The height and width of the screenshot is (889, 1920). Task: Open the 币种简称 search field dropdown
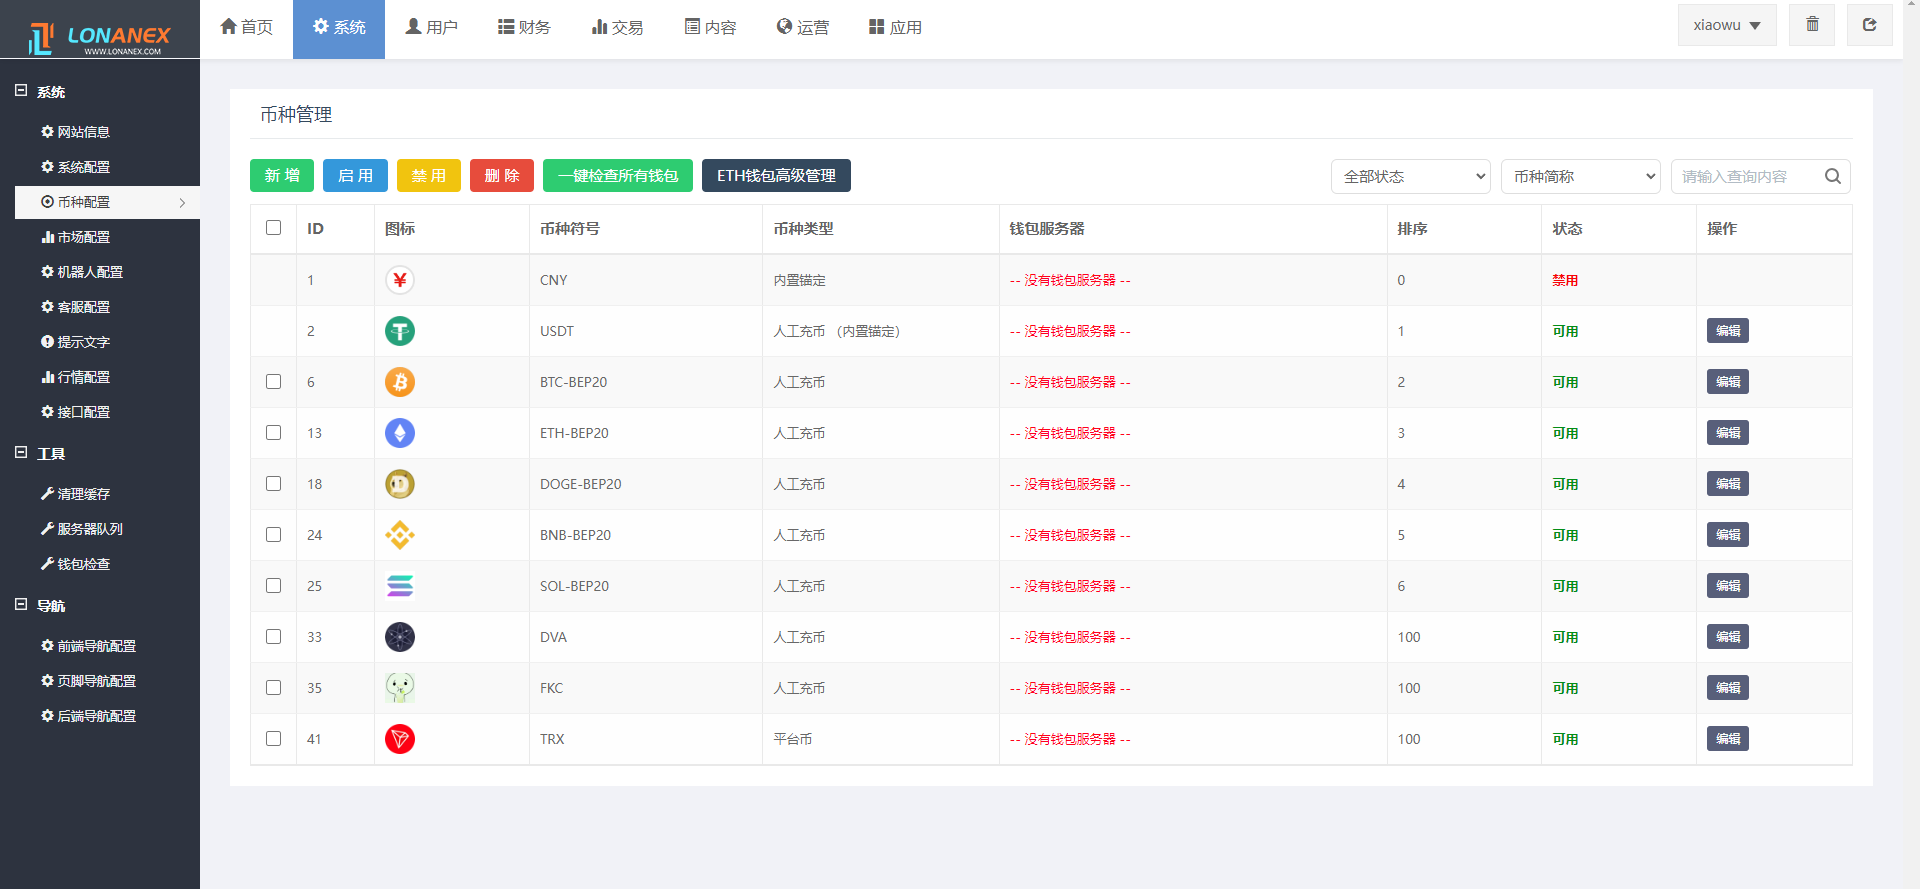click(1580, 176)
